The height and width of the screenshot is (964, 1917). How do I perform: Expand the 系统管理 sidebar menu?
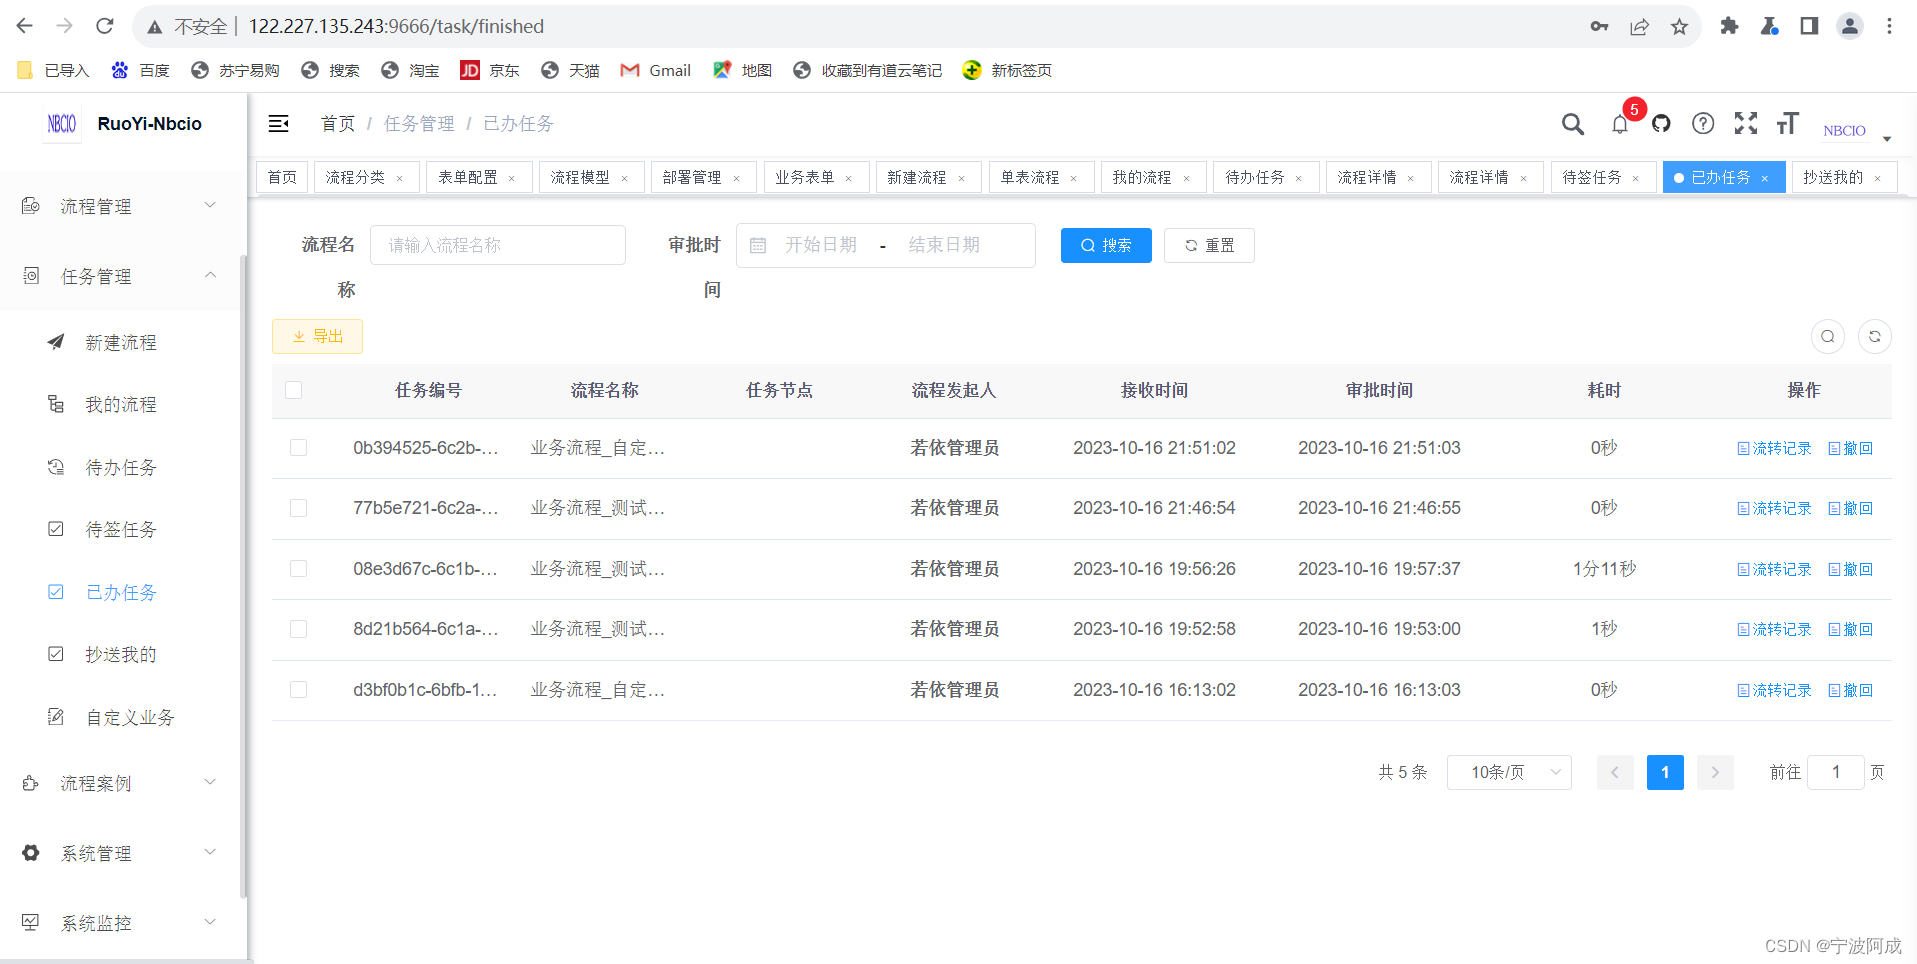tap(120, 853)
